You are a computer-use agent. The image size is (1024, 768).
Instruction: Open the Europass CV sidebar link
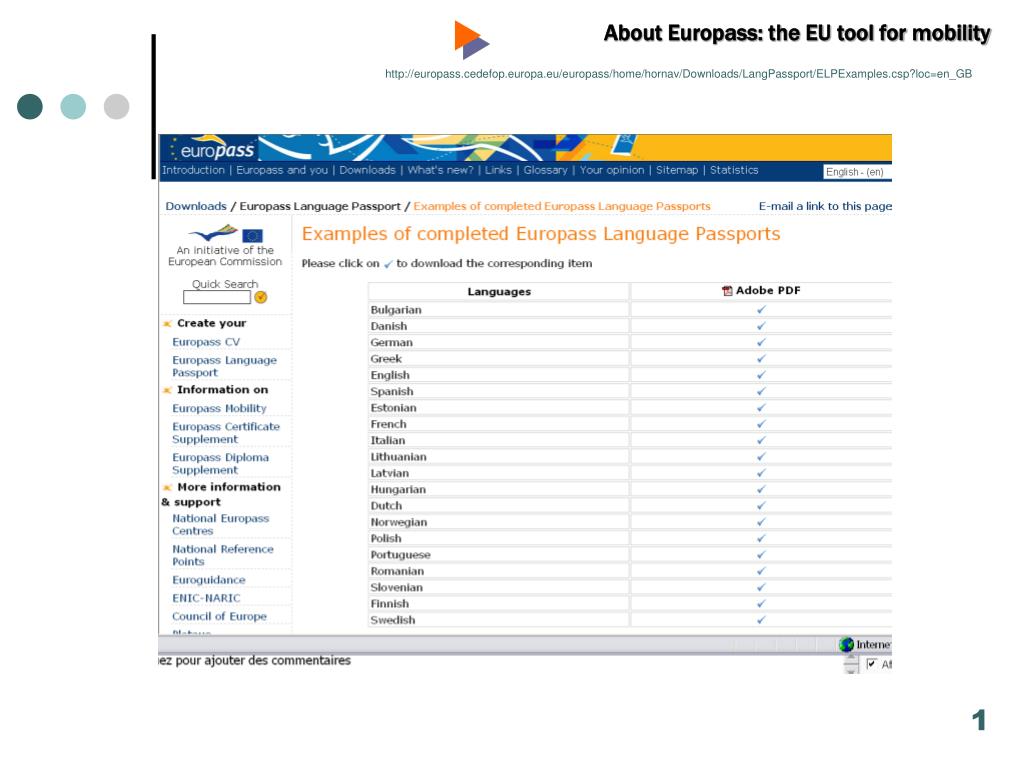point(206,342)
